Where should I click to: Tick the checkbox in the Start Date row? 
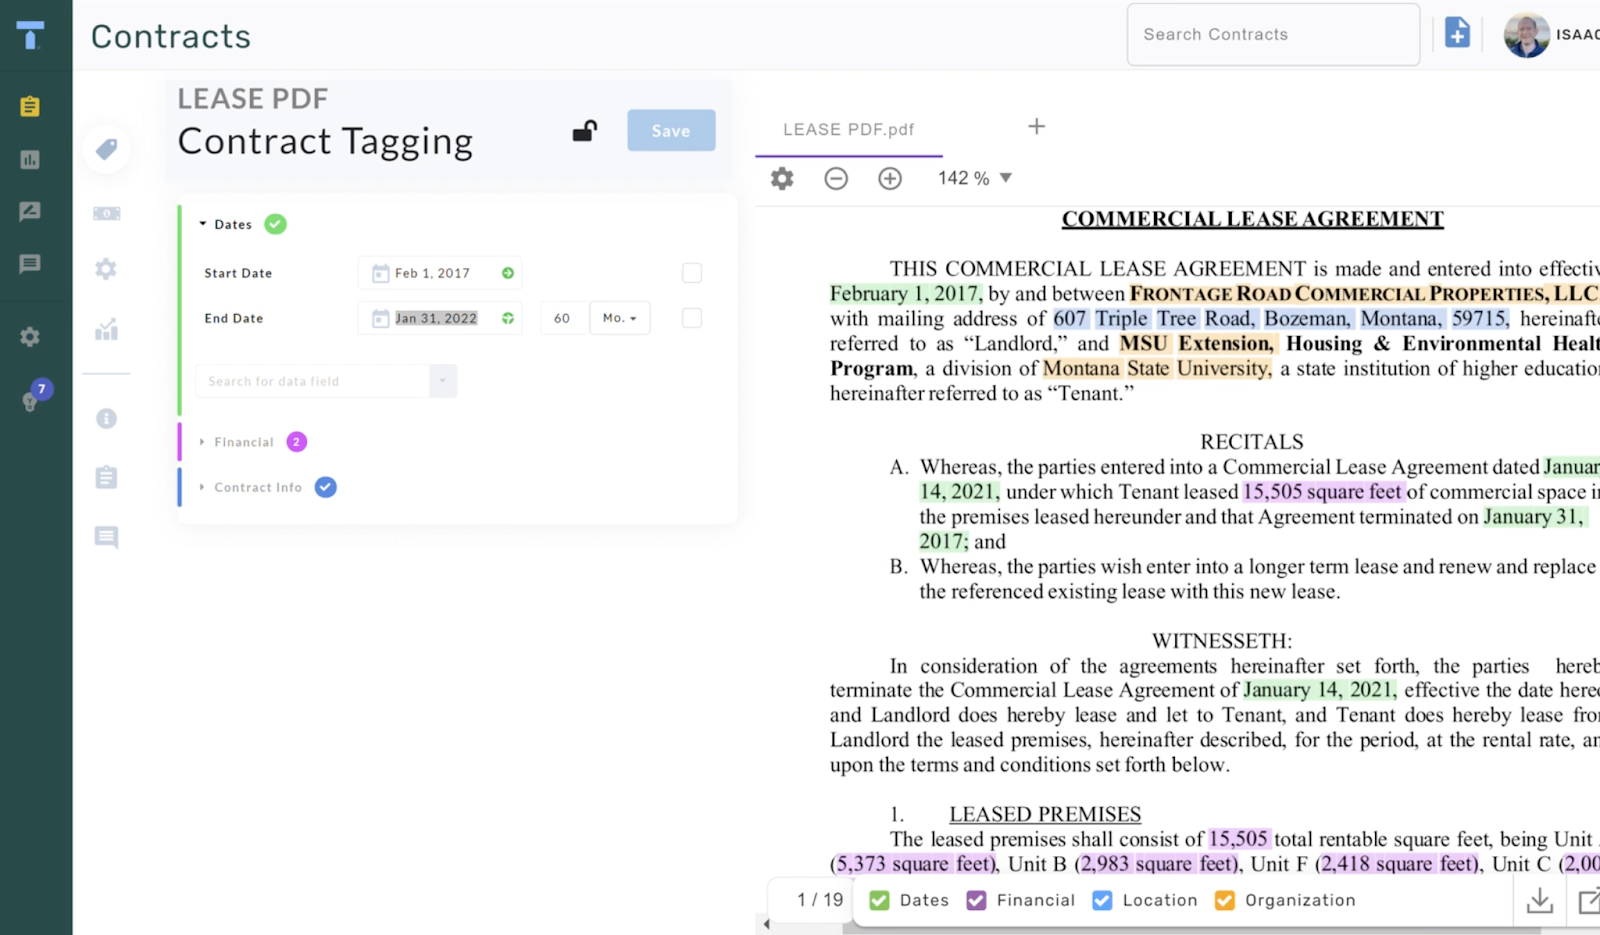click(x=692, y=273)
